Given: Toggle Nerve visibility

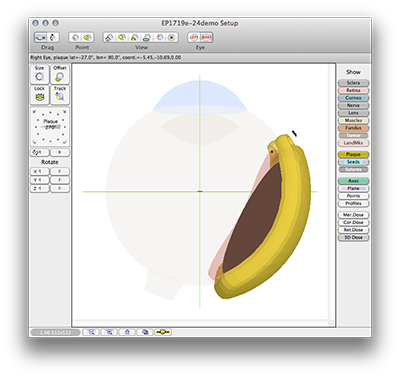Looking at the screenshot, I should coord(353,105).
